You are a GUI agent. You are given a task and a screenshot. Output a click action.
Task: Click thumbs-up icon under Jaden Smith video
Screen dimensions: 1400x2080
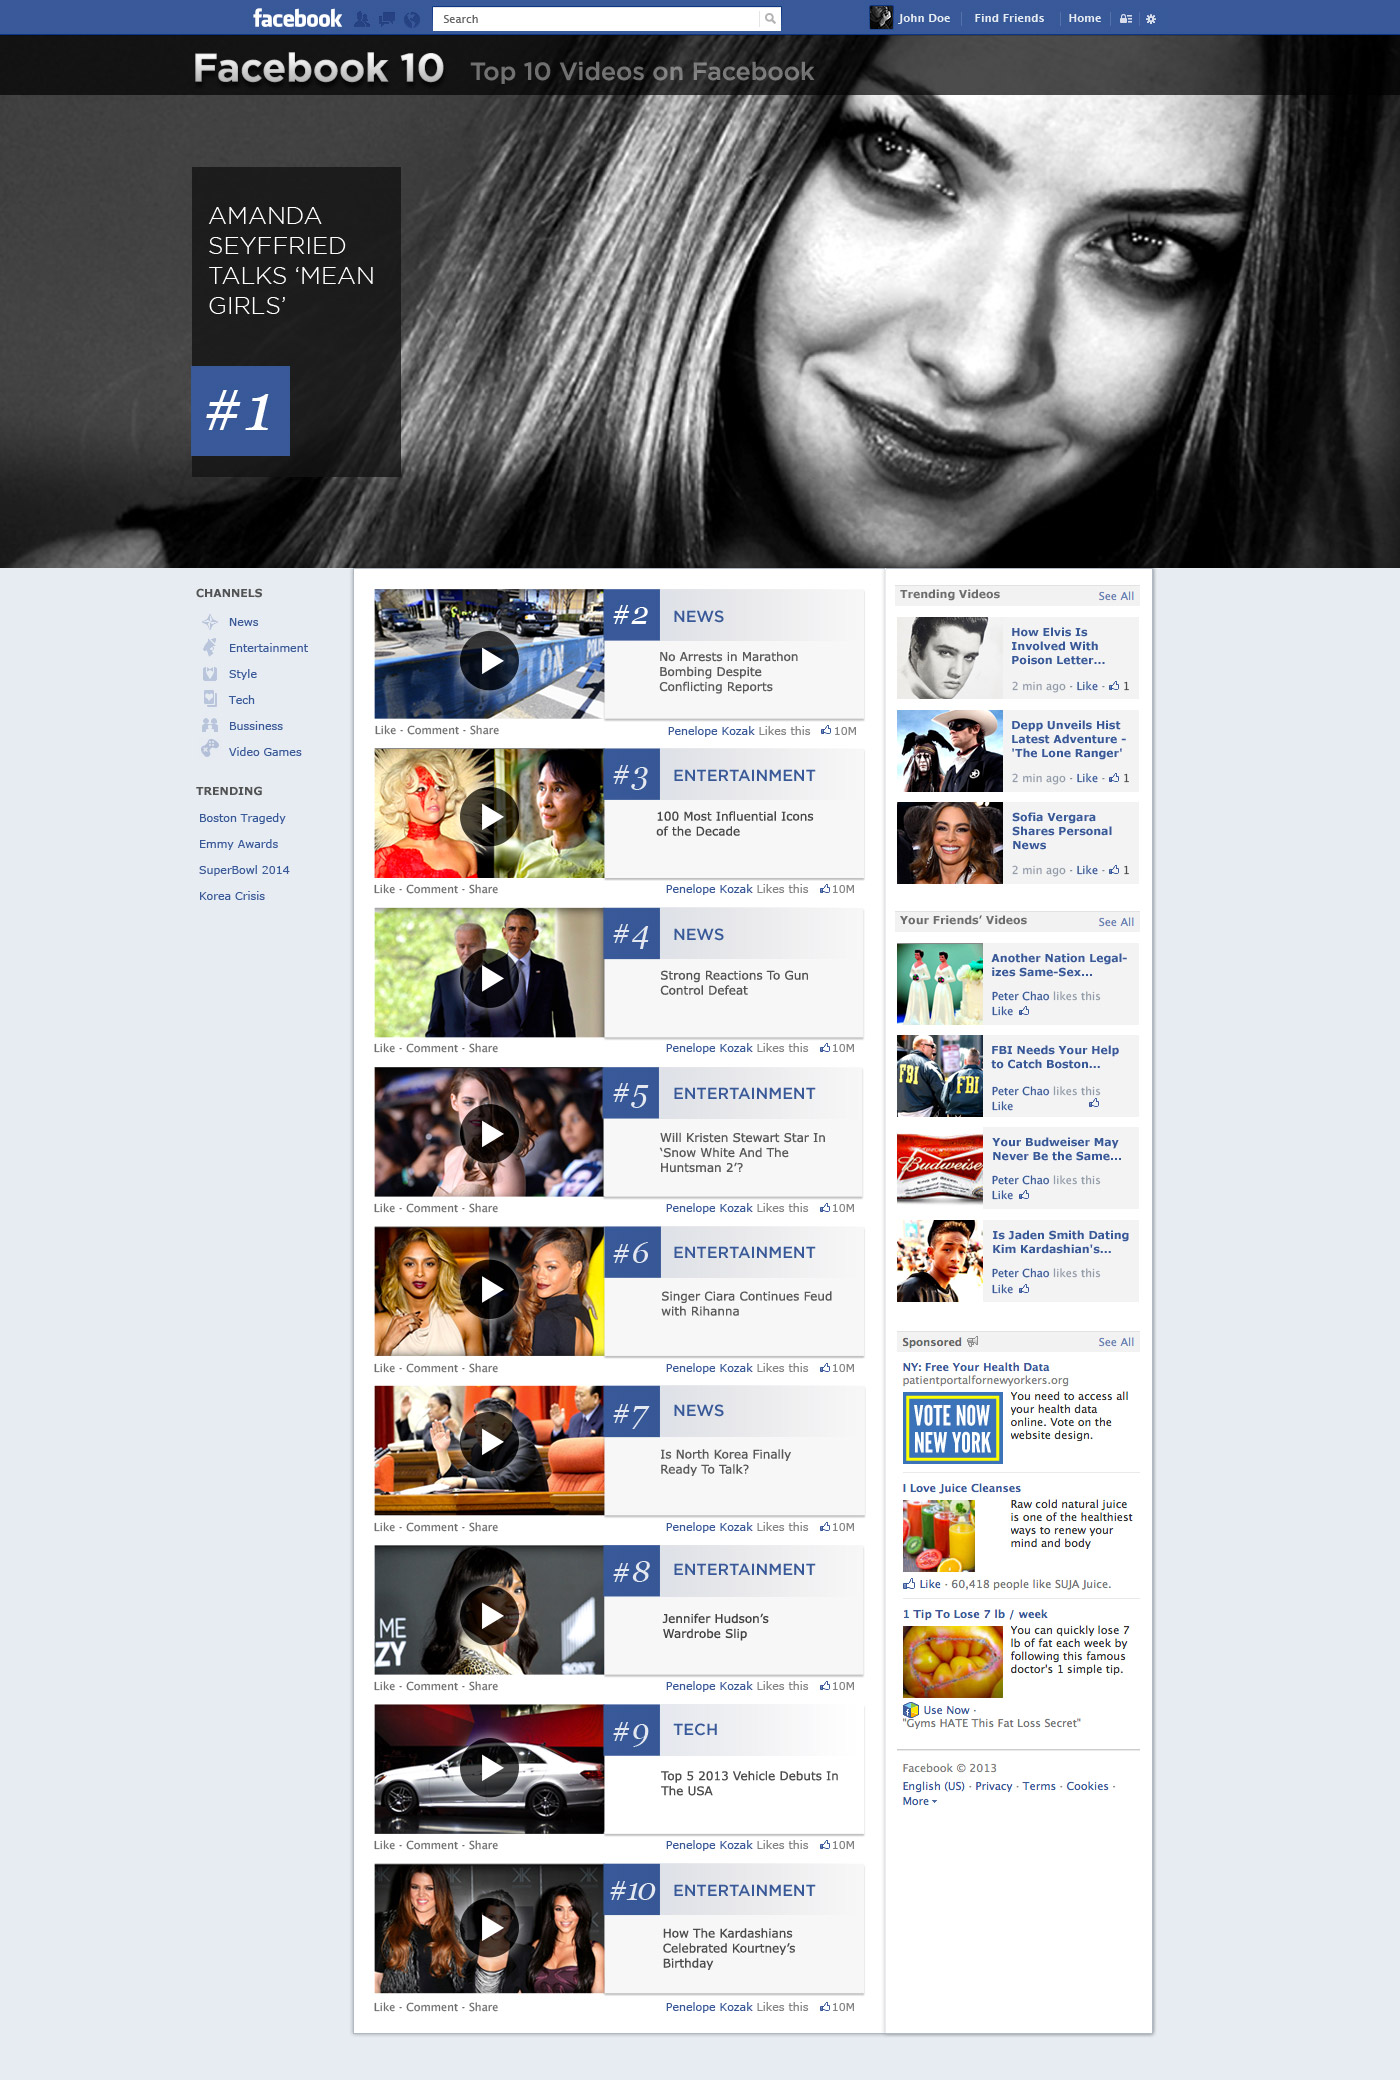tap(1024, 1289)
